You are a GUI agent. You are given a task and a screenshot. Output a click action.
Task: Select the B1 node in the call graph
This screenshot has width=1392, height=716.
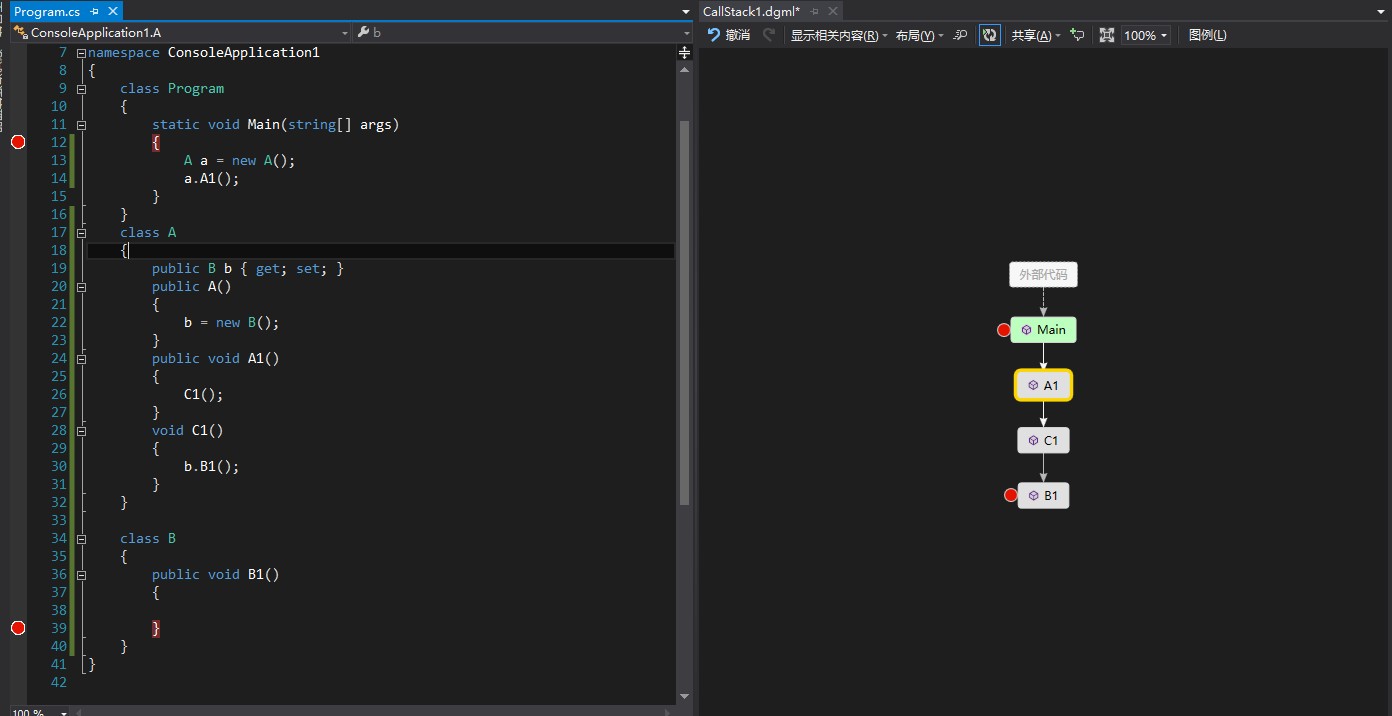click(1043, 496)
